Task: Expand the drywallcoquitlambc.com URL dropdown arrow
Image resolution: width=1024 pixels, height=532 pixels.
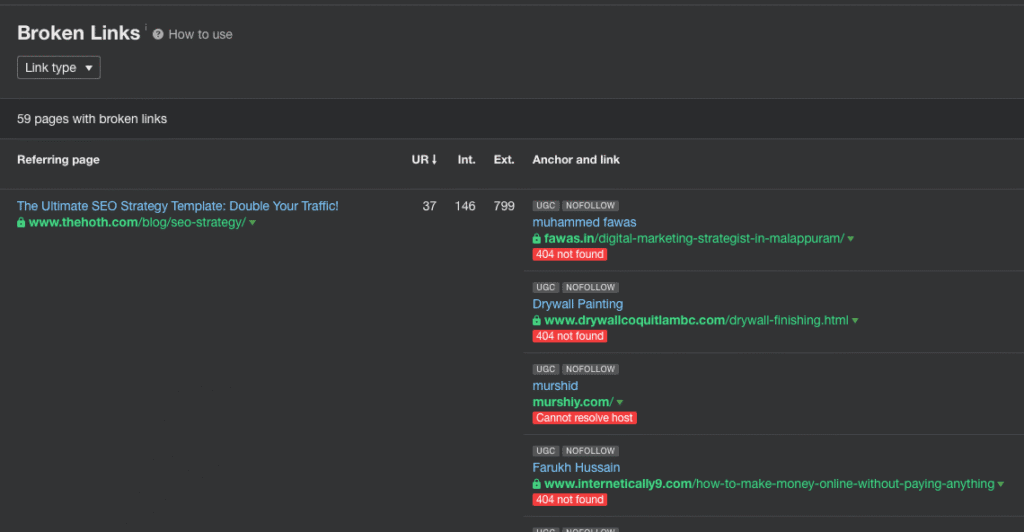Action: coord(855,321)
